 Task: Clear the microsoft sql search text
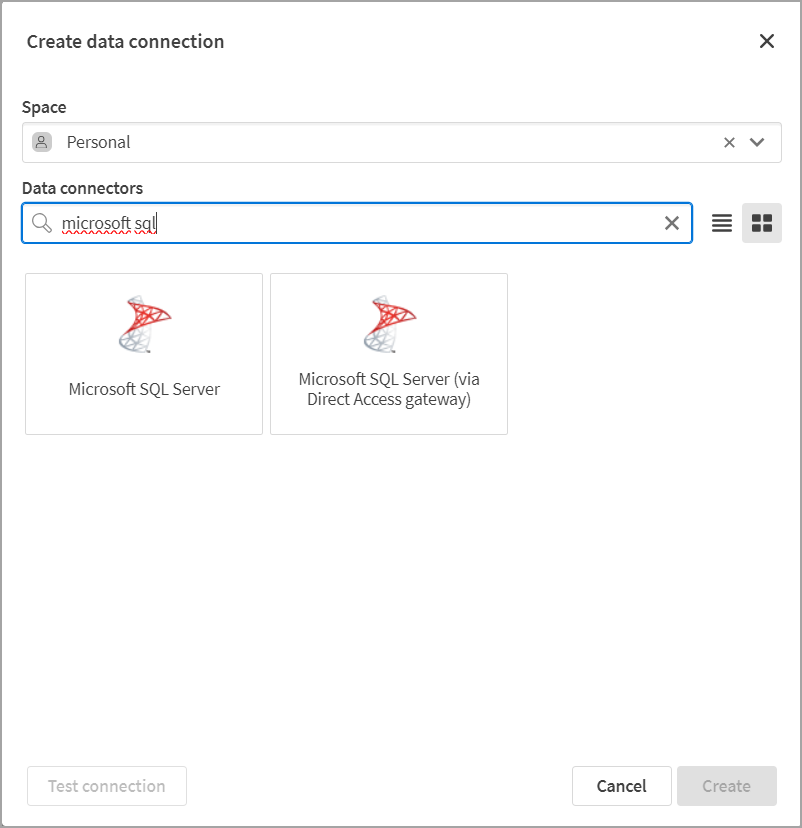672,223
